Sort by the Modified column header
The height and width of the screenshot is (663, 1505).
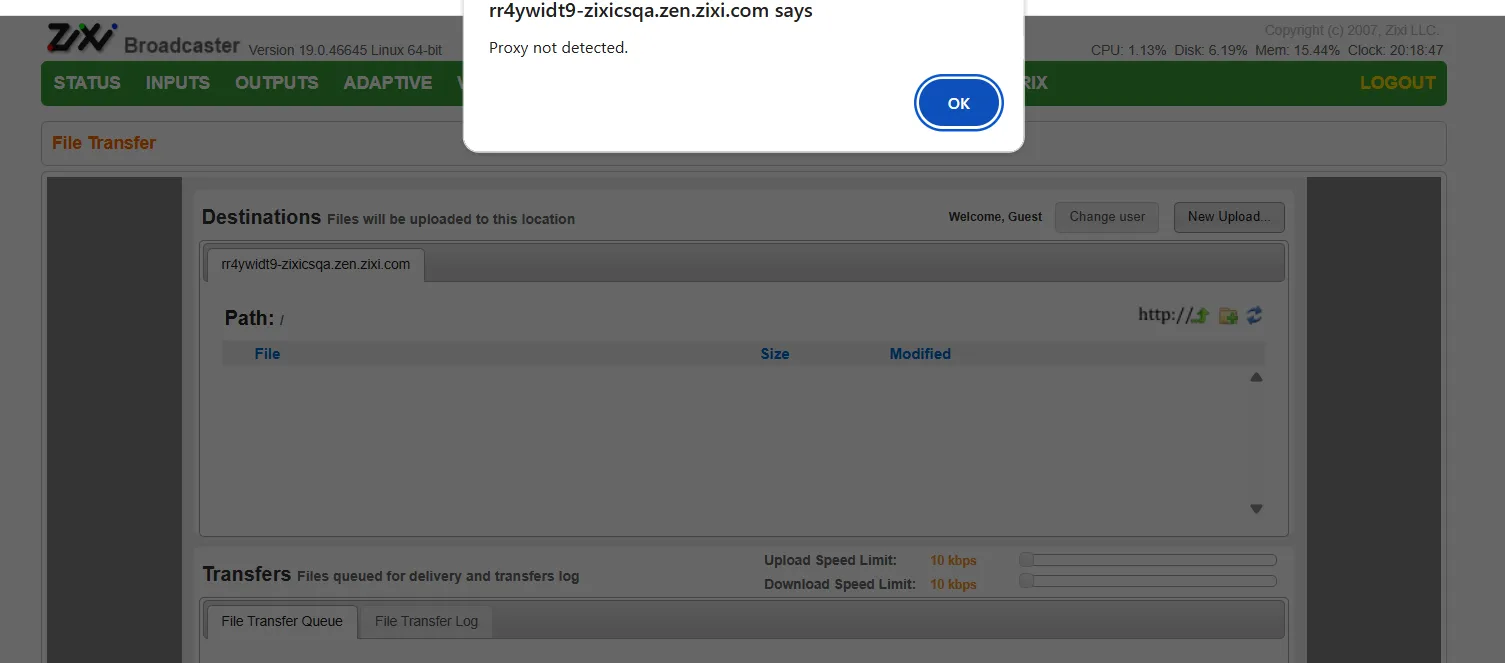point(920,354)
